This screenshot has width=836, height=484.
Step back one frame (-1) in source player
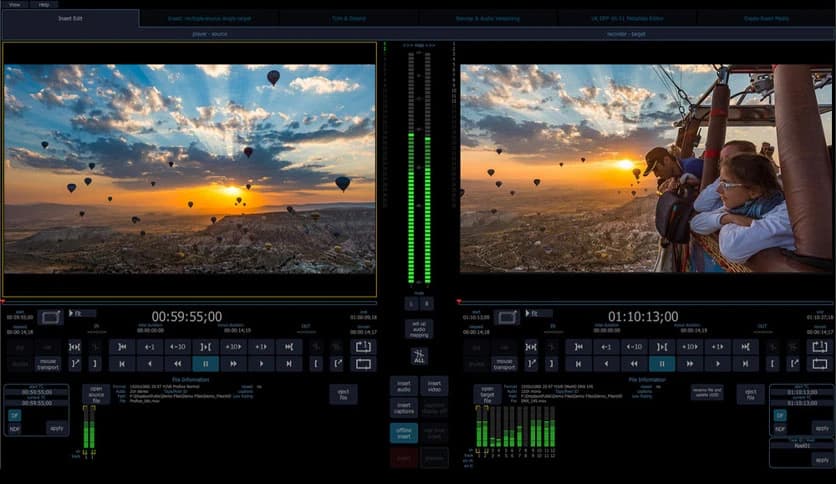150,346
